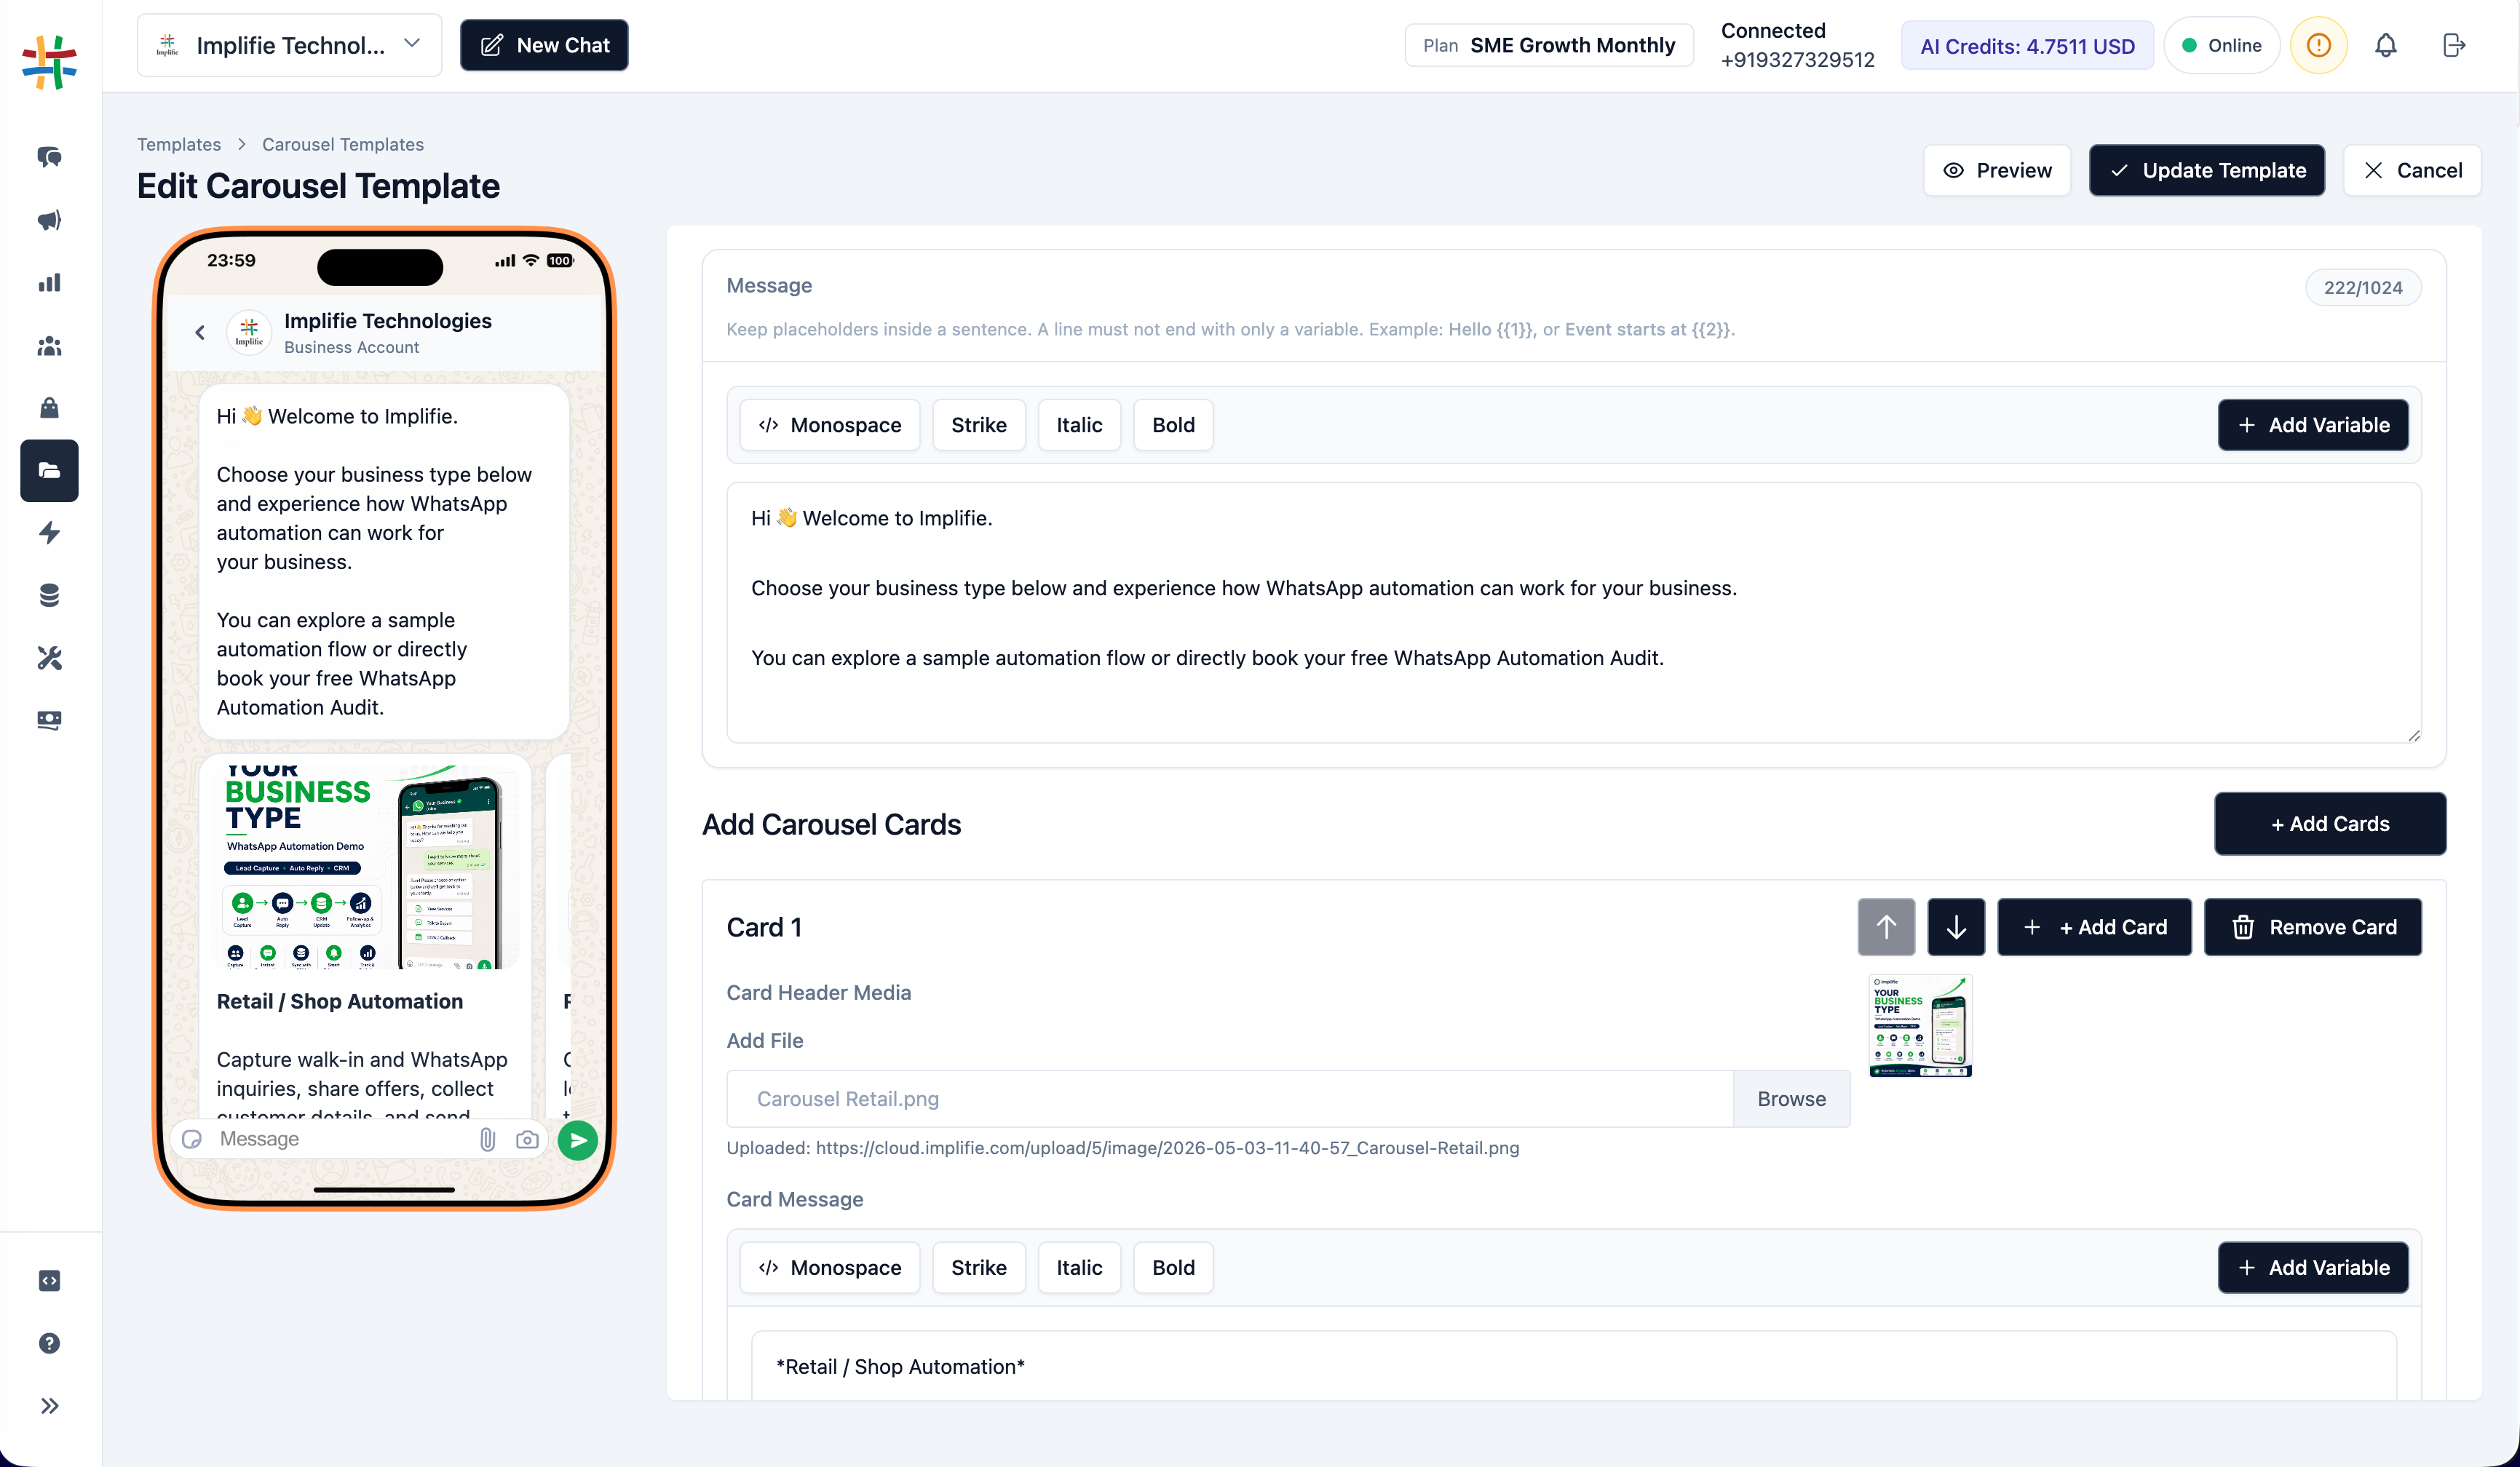Click + Add Card on Card 1

pyautogui.click(x=2094, y=927)
